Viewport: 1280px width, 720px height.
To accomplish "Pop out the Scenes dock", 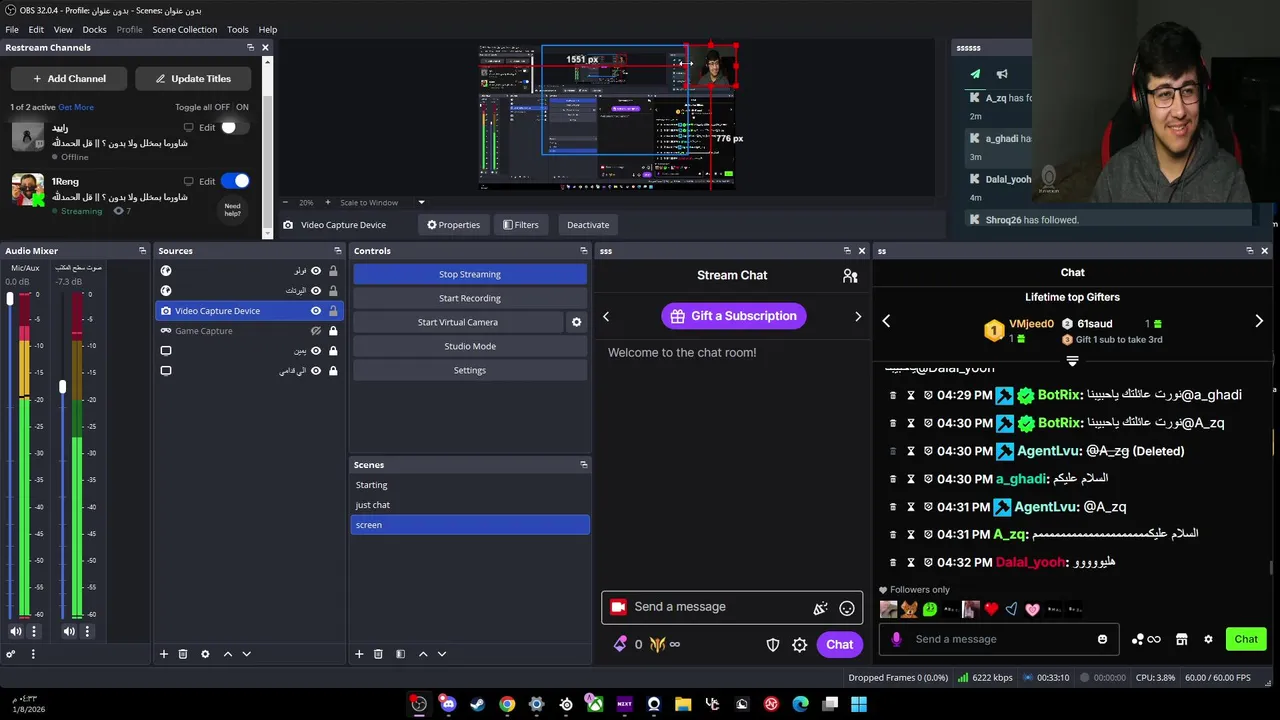I will point(583,465).
